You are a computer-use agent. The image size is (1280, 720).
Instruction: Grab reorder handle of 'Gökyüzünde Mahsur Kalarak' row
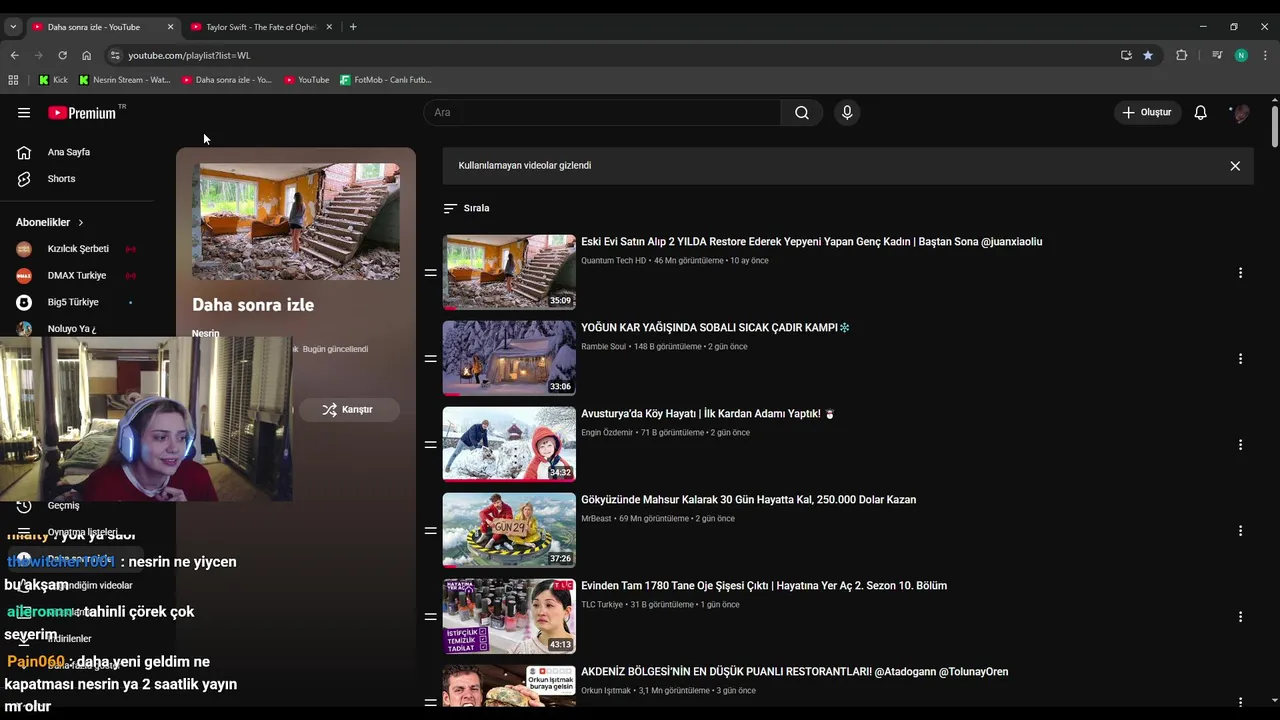click(x=431, y=531)
